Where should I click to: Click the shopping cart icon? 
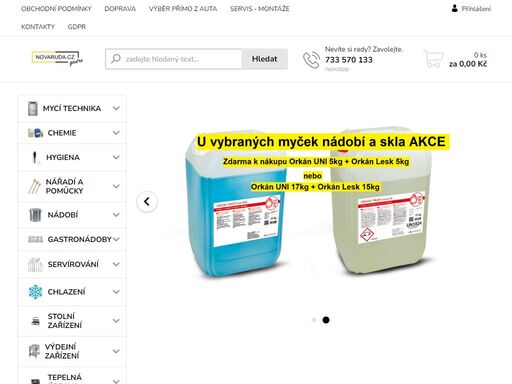pos(433,59)
